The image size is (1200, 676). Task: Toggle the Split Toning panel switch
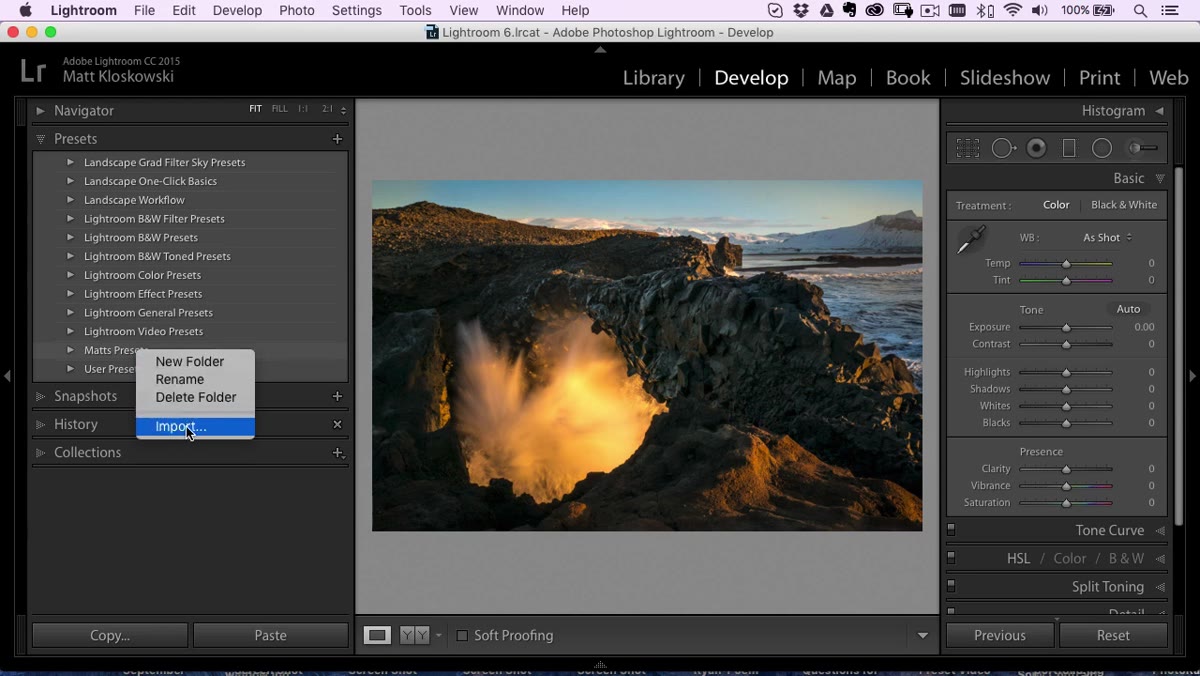[951, 586]
